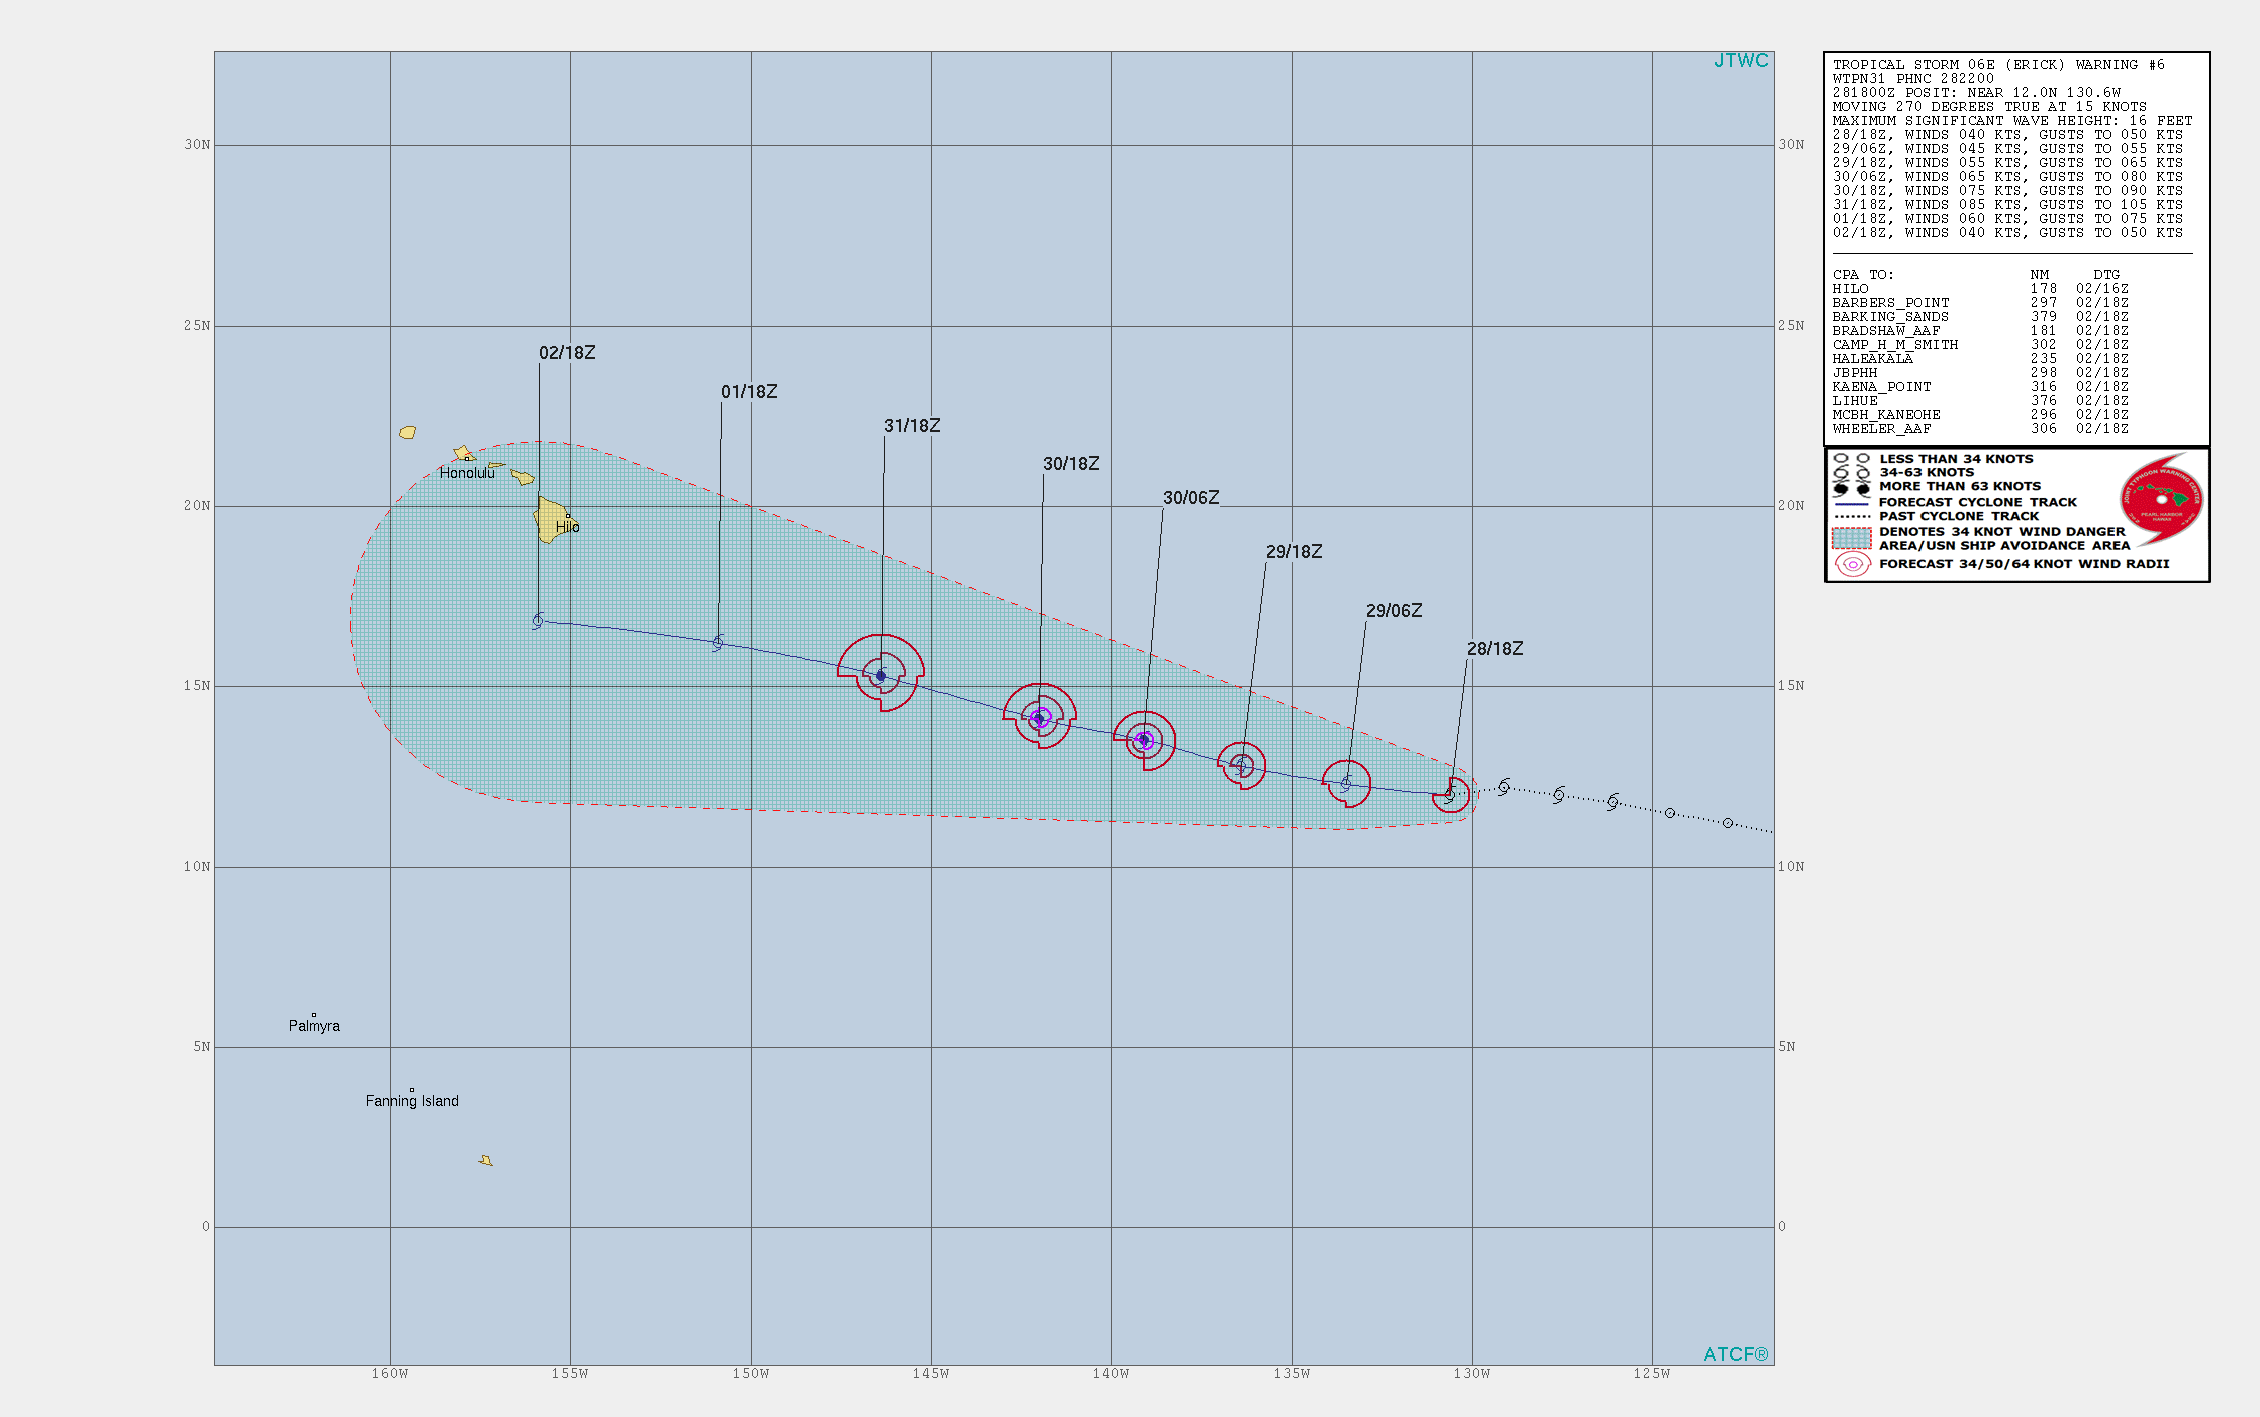Click the Honolulu map label
Screen dimensions: 2260x1417
467,473
